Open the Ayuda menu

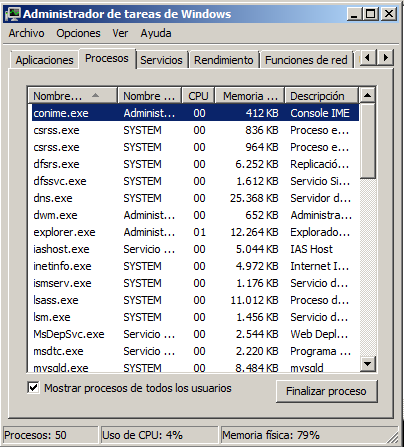tap(156, 33)
